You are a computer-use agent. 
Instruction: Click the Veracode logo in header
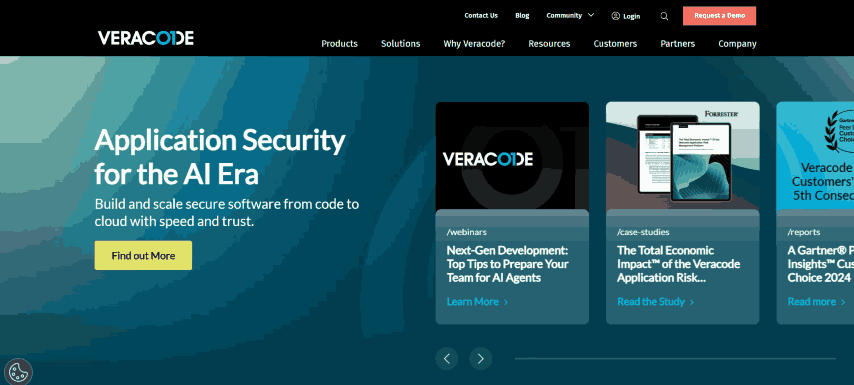click(145, 38)
